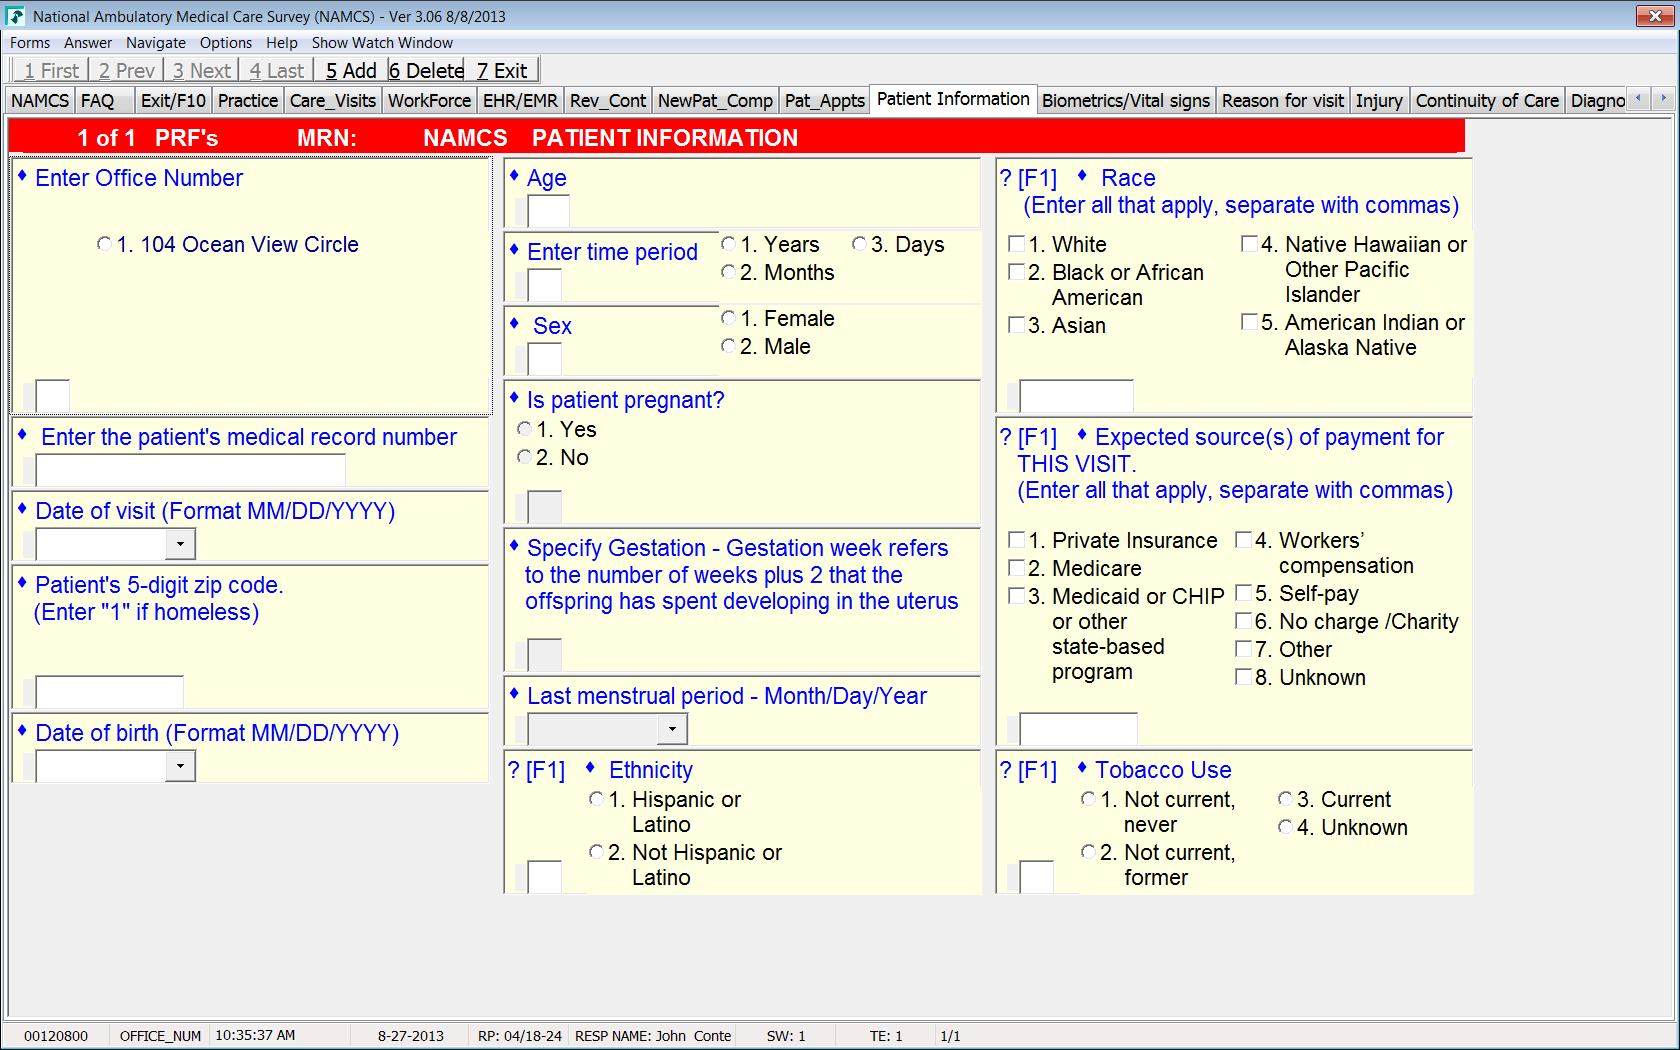Expand Last menstrual period date dropdown
1680x1050 pixels.
pyautogui.click(x=672, y=729)
